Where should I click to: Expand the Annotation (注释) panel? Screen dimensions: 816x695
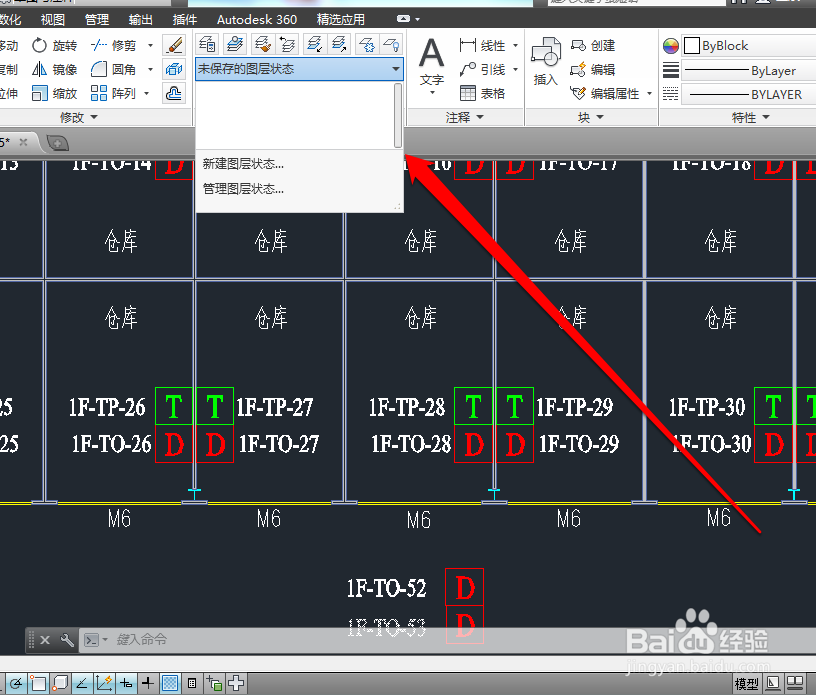click(x=465, y=118)
